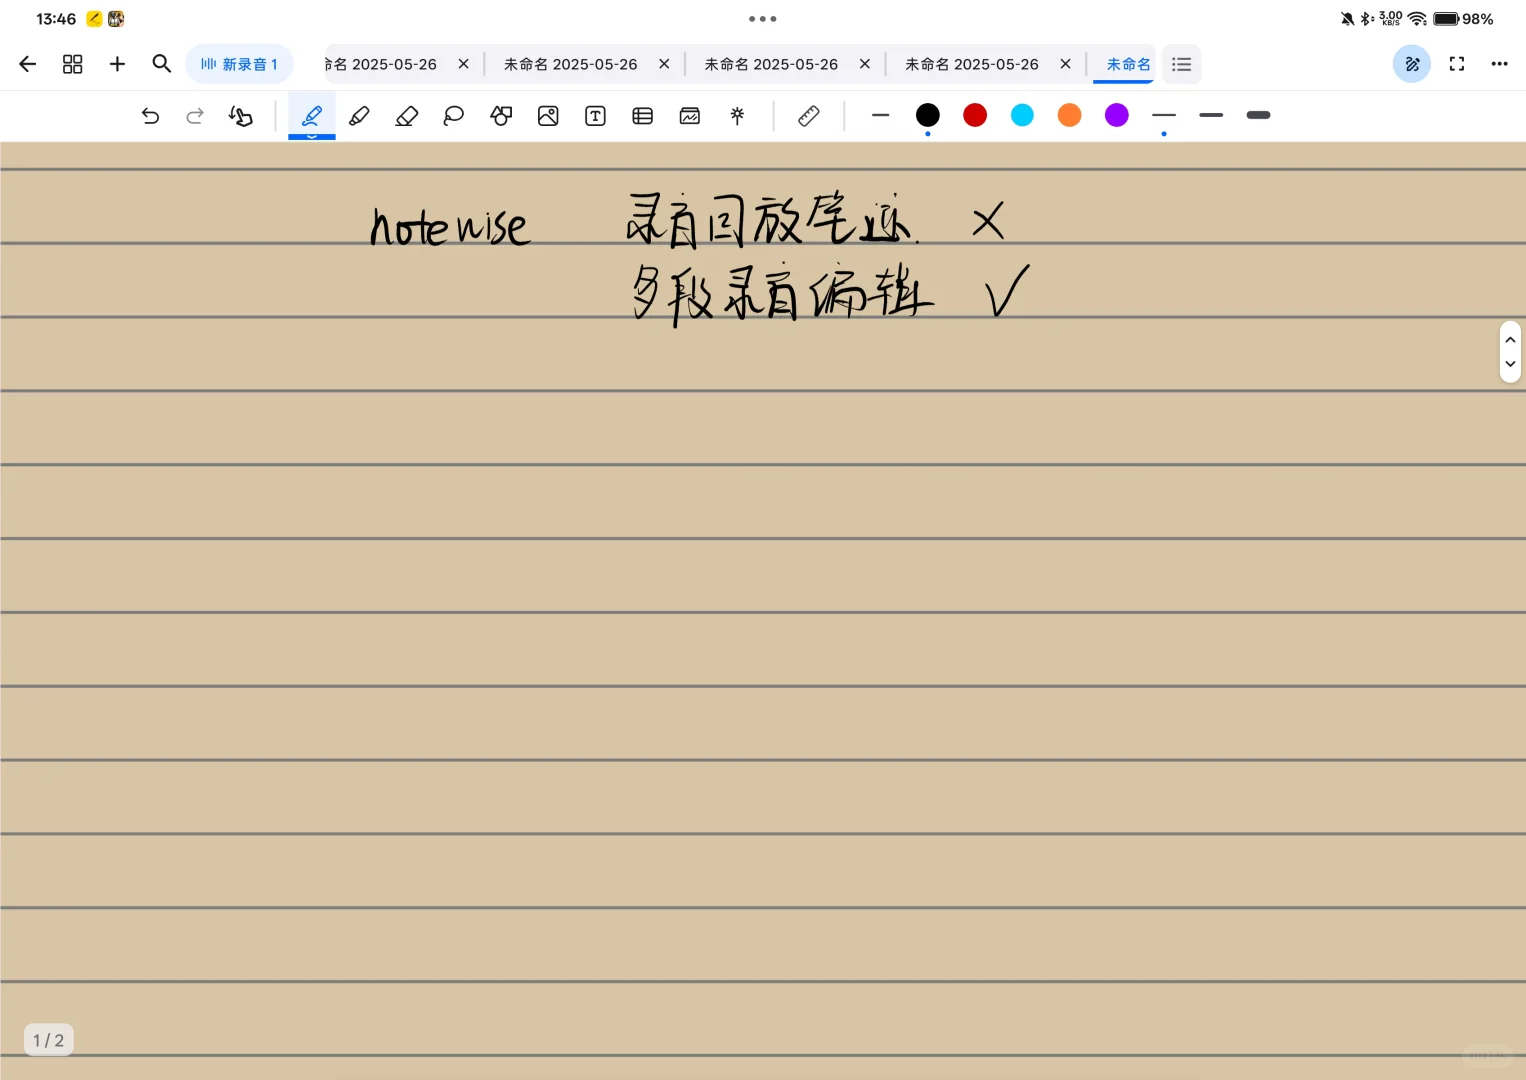Insert a table
This screenshot has height=1080, width=1526.
pos(642,115)
